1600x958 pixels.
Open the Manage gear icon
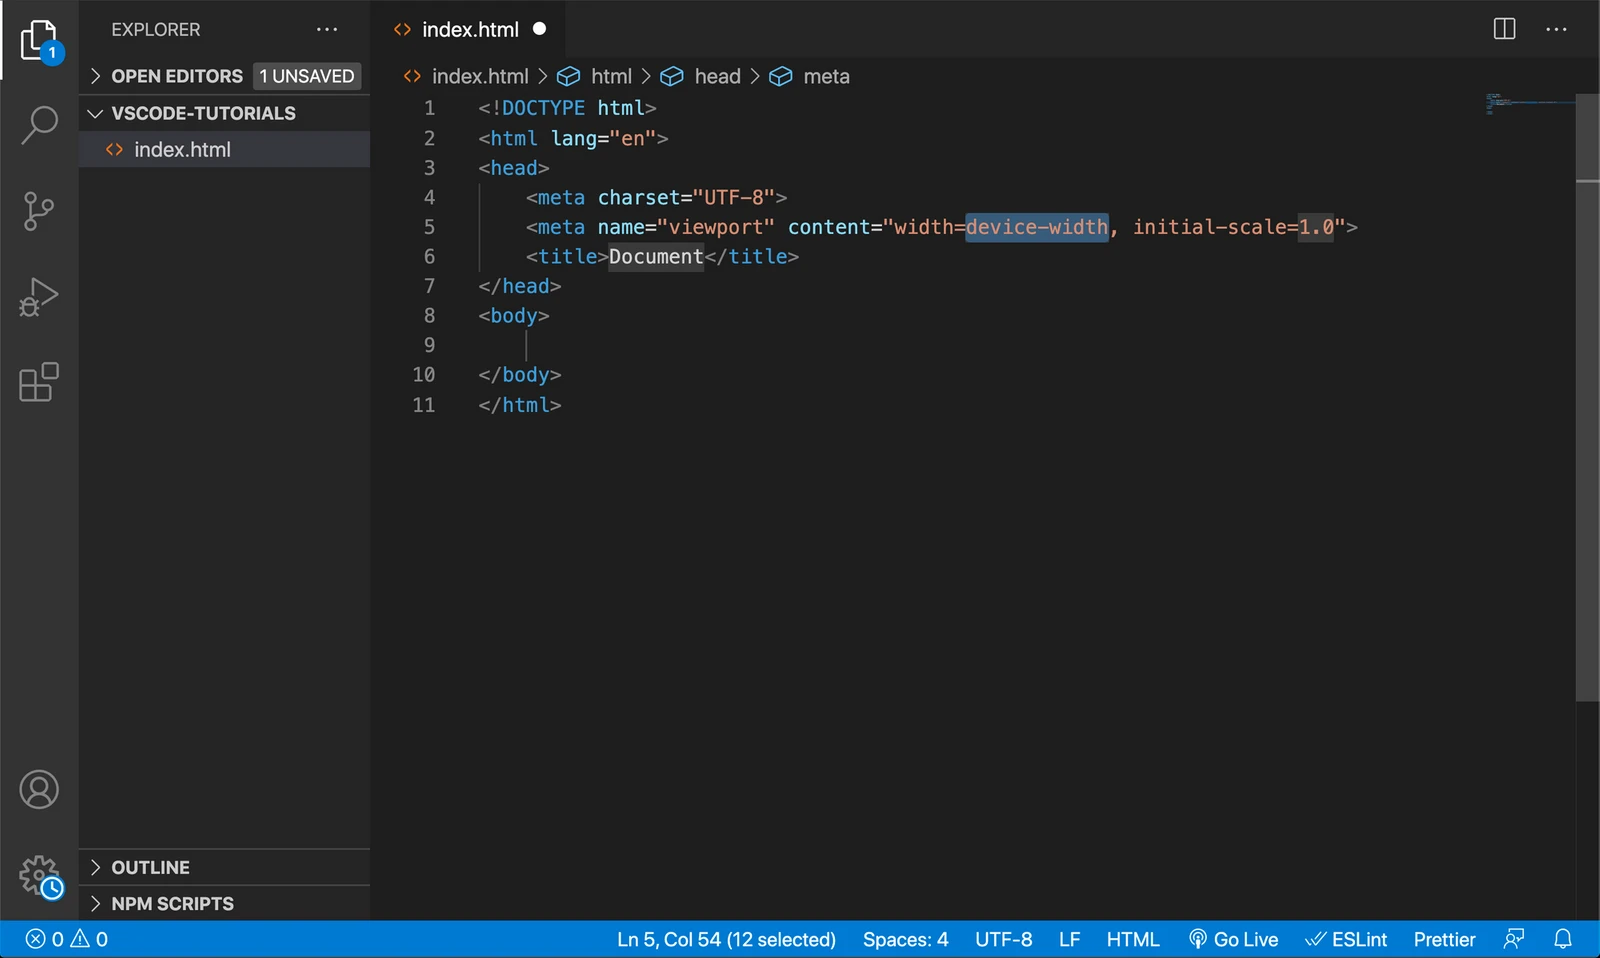[x=39, y=876]
